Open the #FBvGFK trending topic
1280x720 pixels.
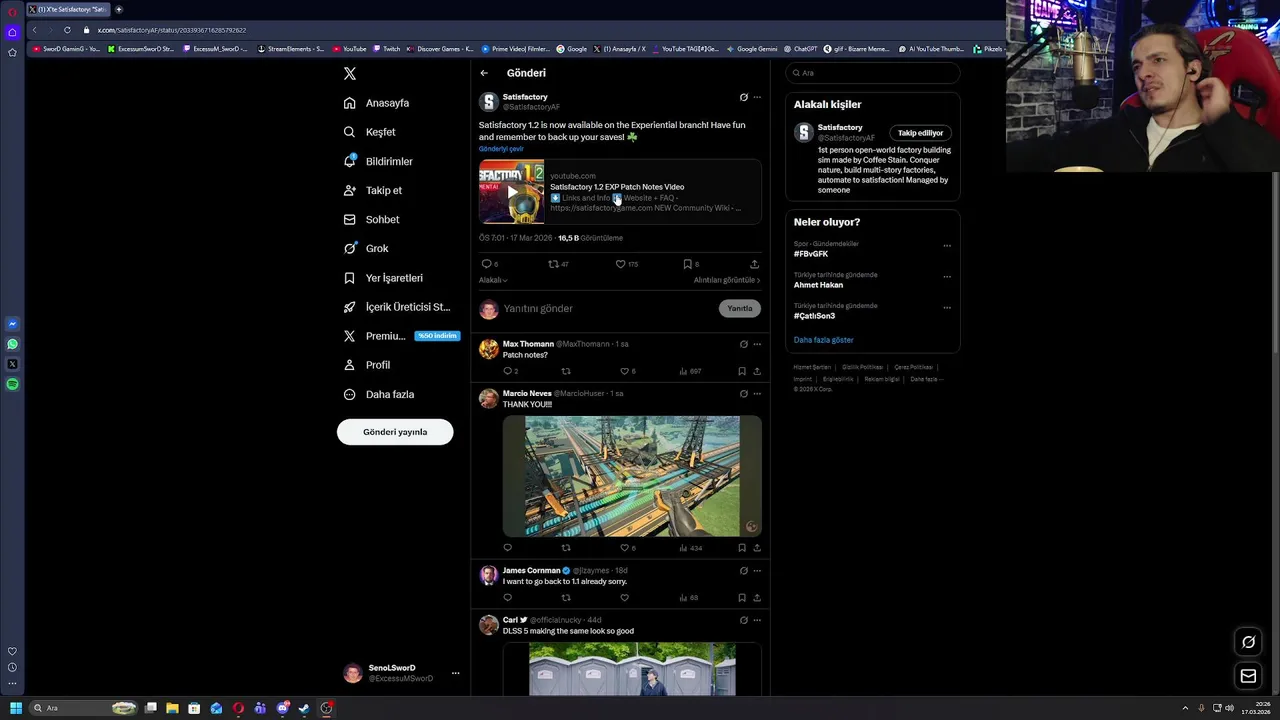(x=811, y=254)
